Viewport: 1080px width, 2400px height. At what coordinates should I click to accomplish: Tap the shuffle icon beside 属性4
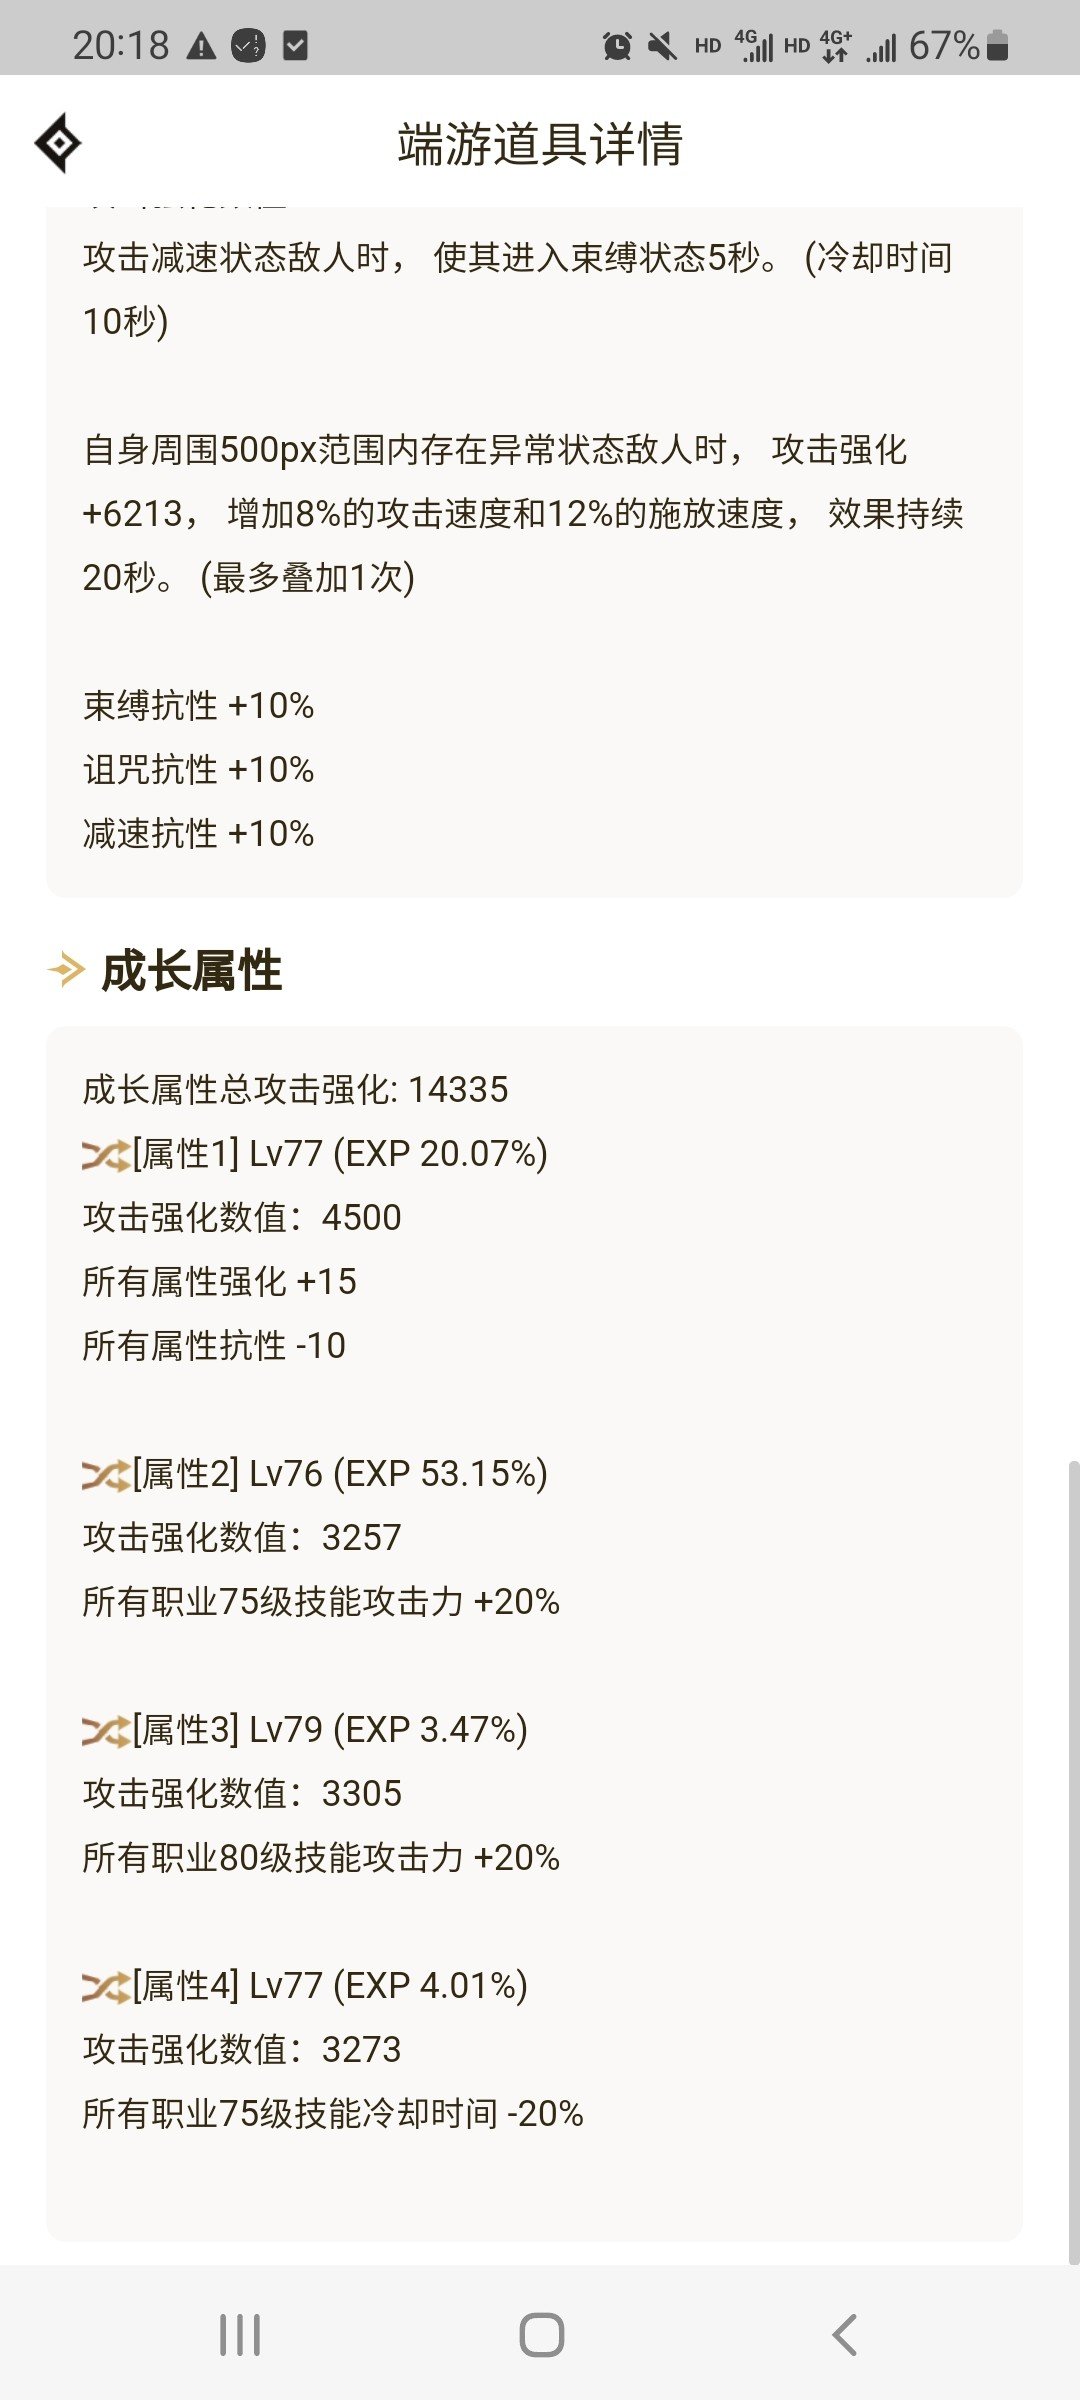106,1987
